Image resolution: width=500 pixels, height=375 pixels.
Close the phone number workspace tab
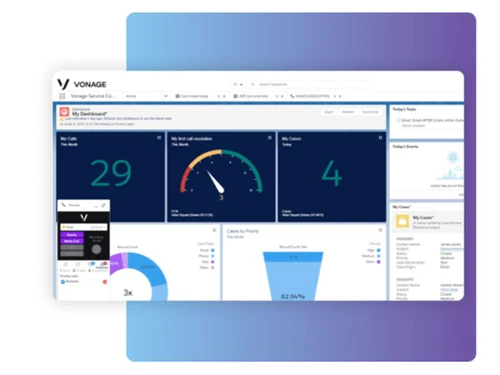pyautogui.click(x=340, y=96)
